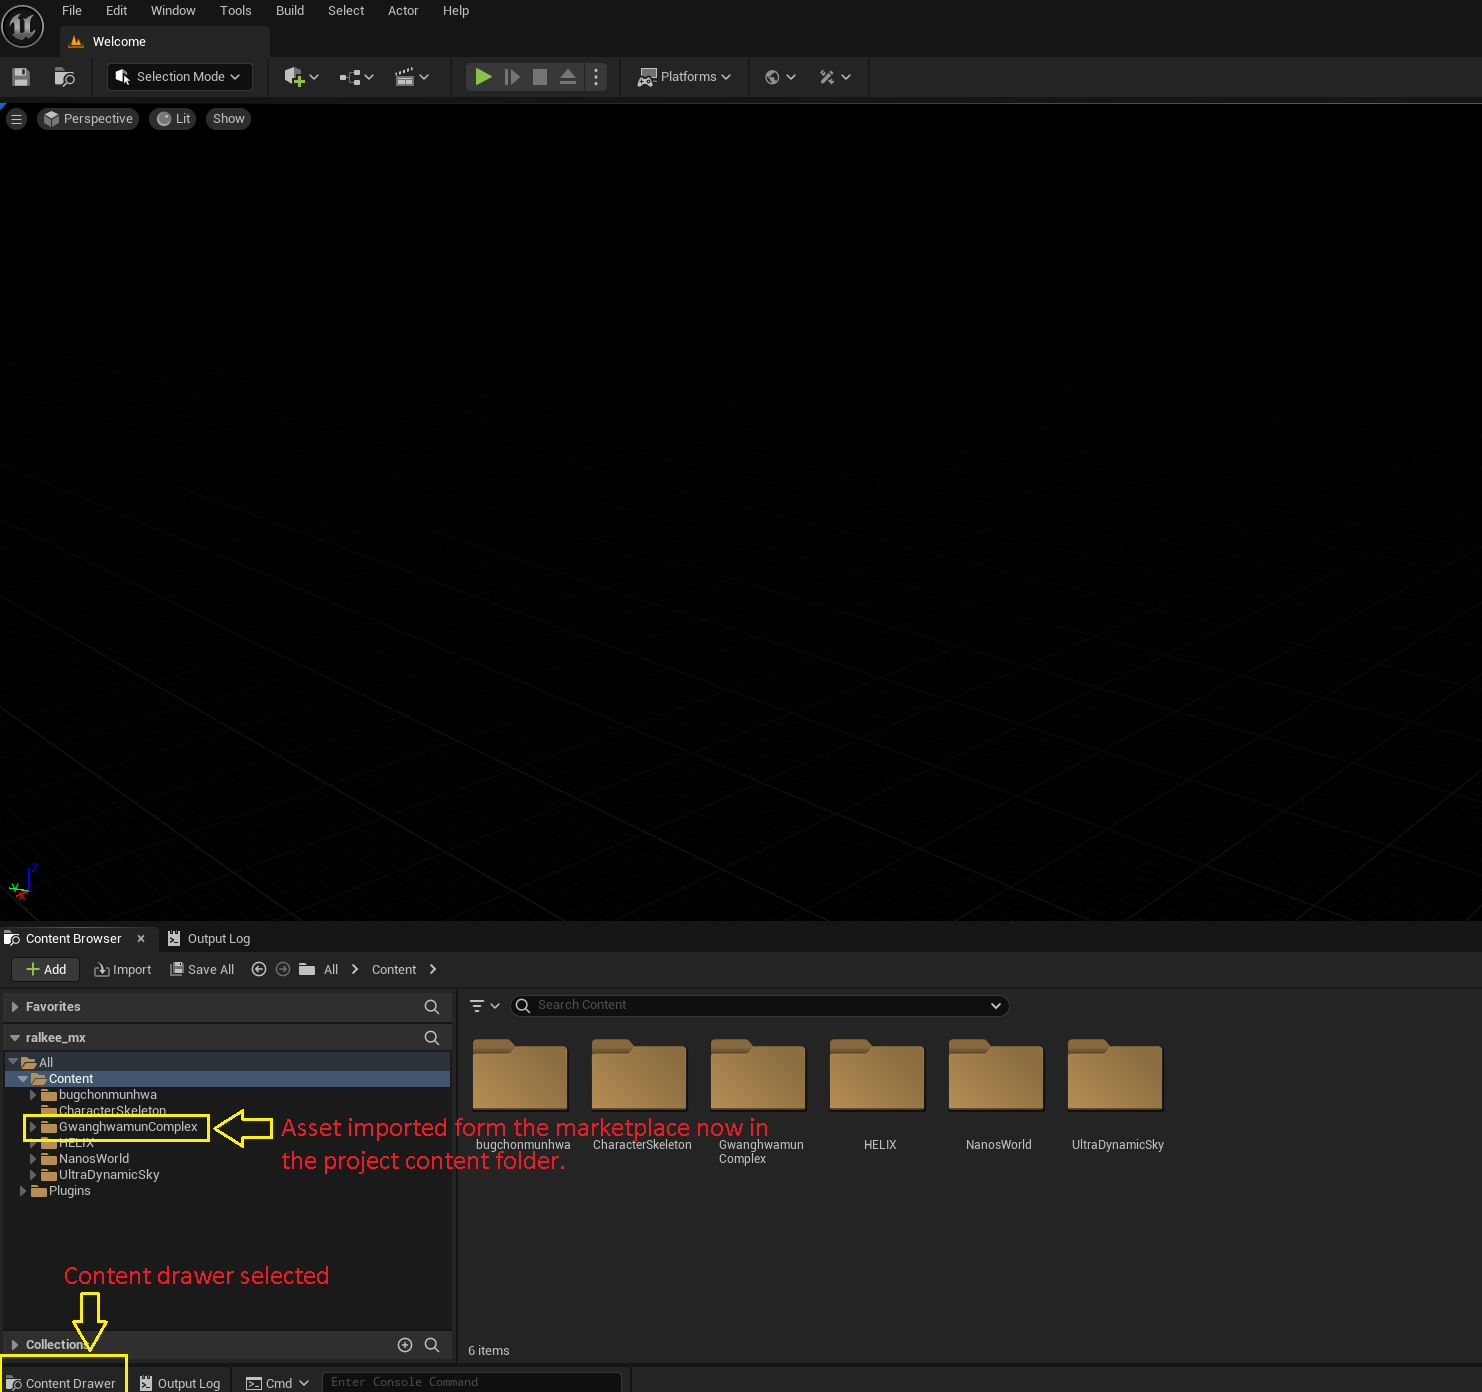Viewport: 1482px width, 1392px height.
Task: Open the Selection Mode dropdown
Action: [x=179, y=77]
